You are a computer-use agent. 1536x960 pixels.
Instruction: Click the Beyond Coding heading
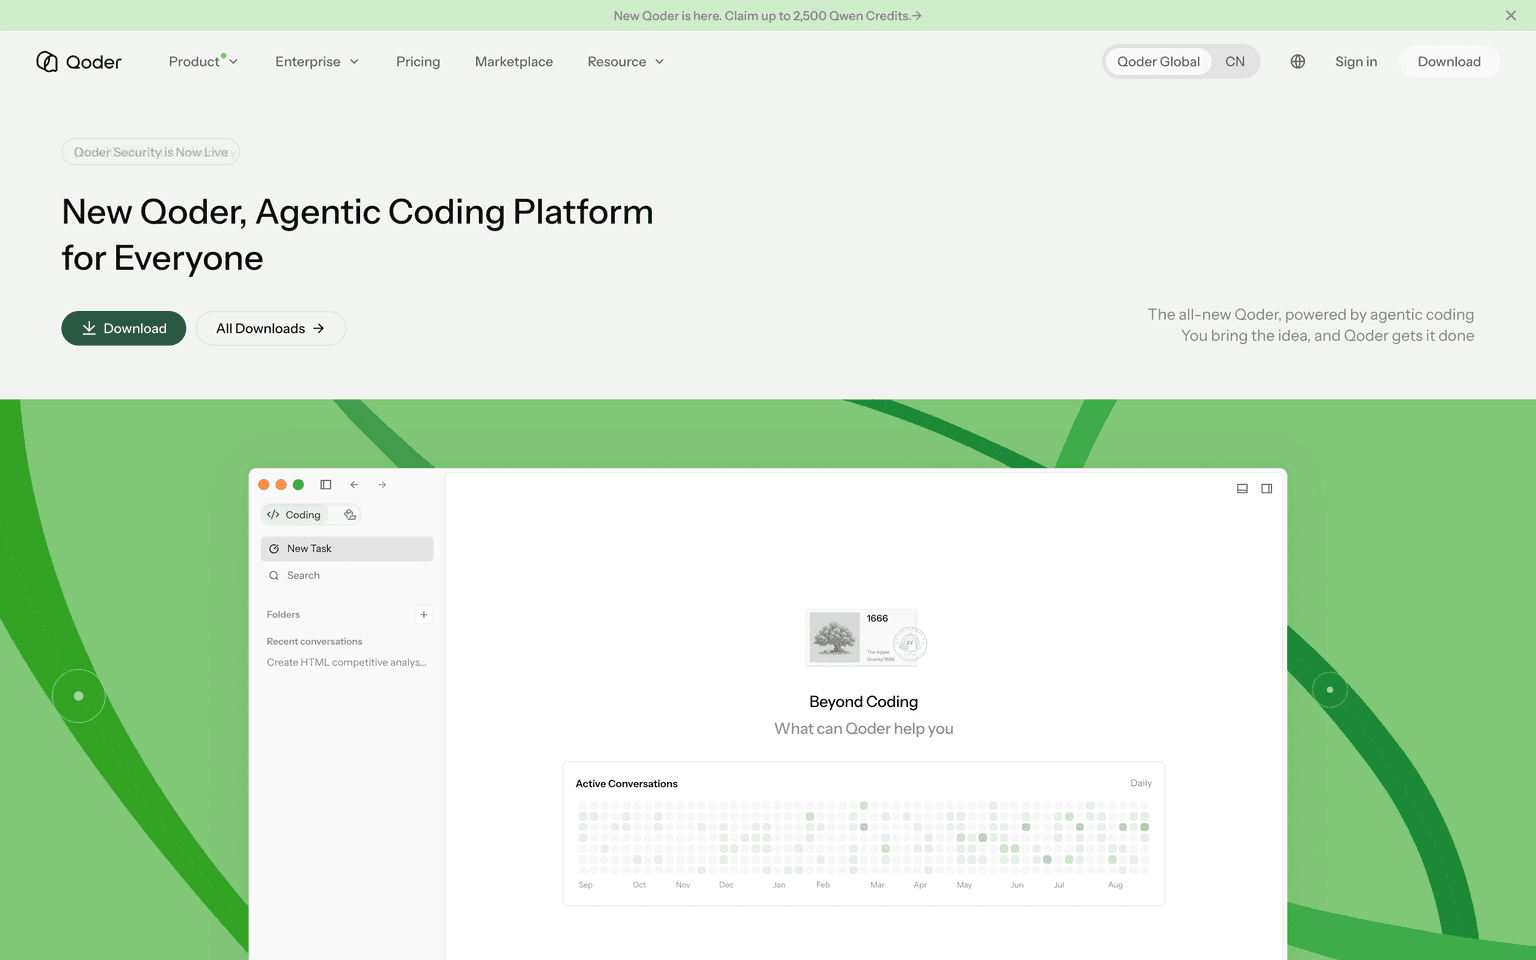point(864,702)
